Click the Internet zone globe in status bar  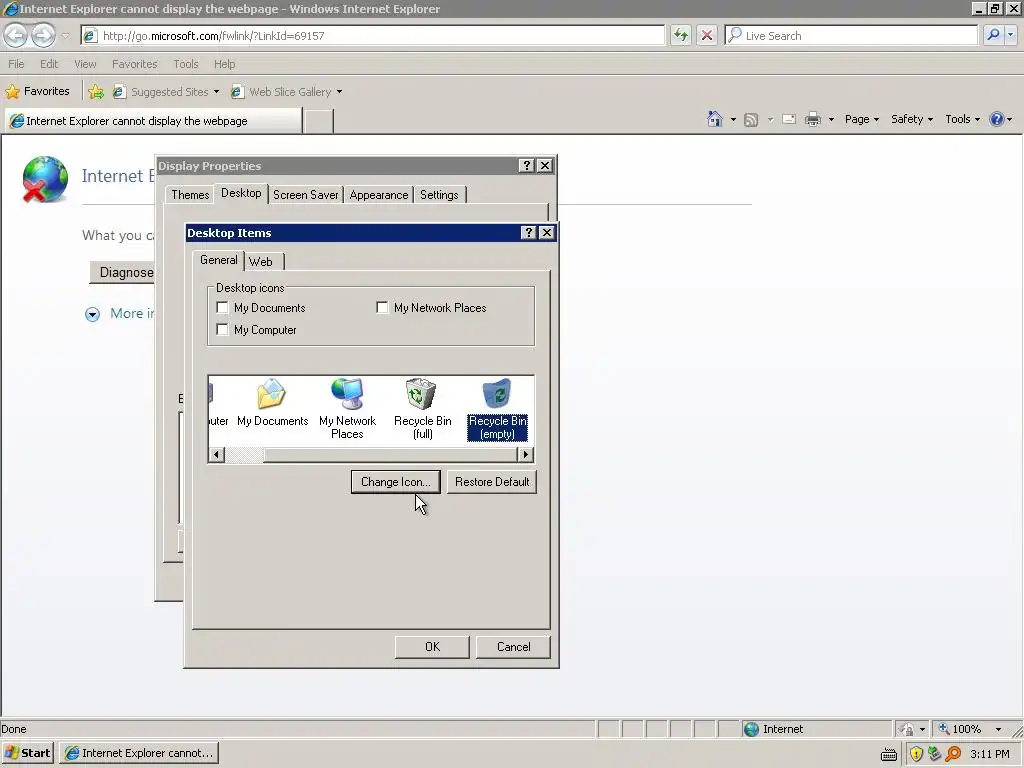pyautogui.click(x=752, y=729)
